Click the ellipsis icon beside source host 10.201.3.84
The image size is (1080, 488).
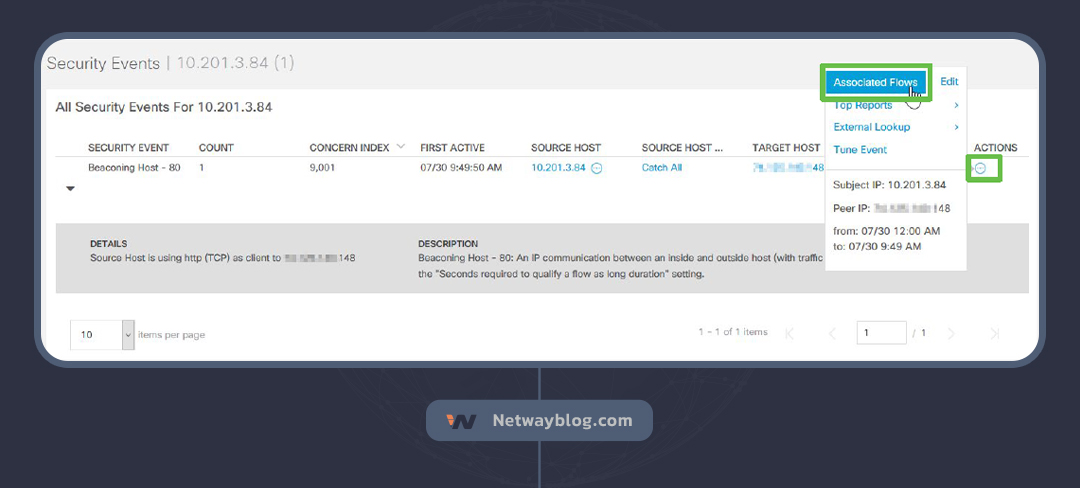pyautogui.click(x=597, y=168)
